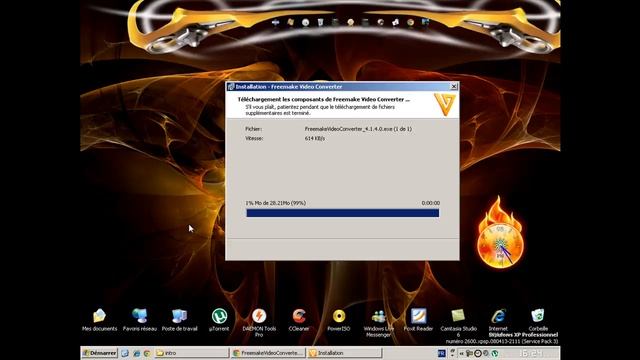Open Poste de travail desktop icon
Screen dimensions: 640x360
pyautogui.click(x=179, y=319)
